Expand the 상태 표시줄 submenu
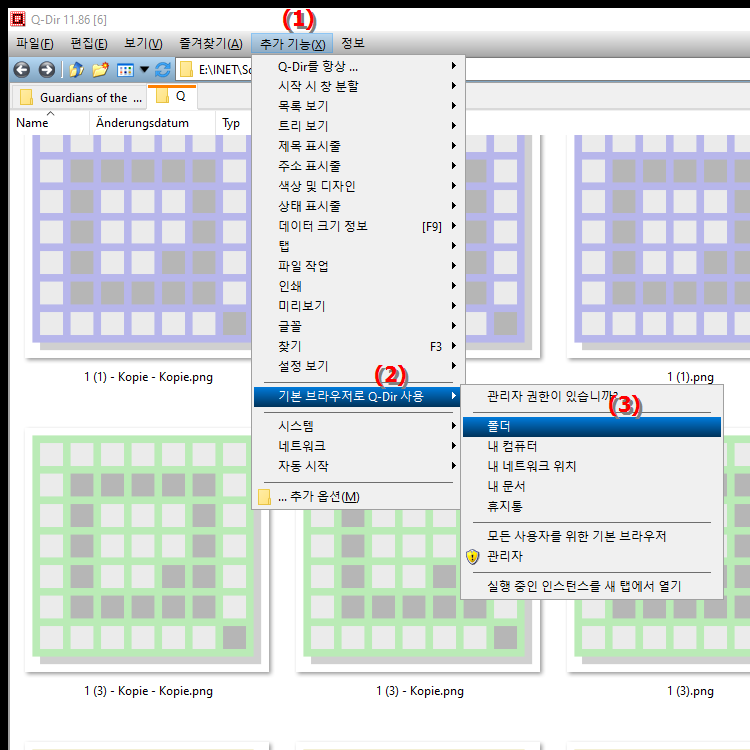 pos(357,206)
